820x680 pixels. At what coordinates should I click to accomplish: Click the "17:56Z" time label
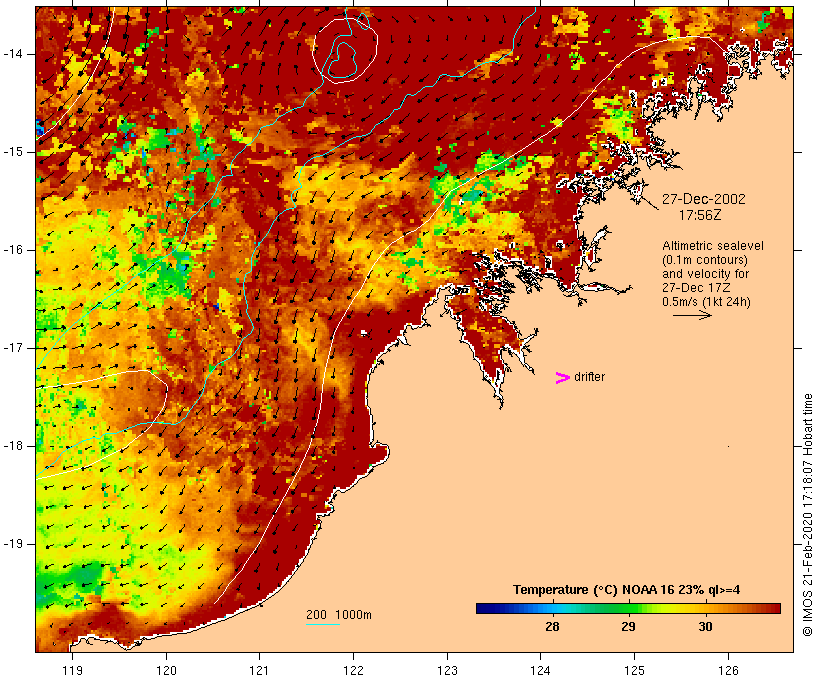pos(700,215)
